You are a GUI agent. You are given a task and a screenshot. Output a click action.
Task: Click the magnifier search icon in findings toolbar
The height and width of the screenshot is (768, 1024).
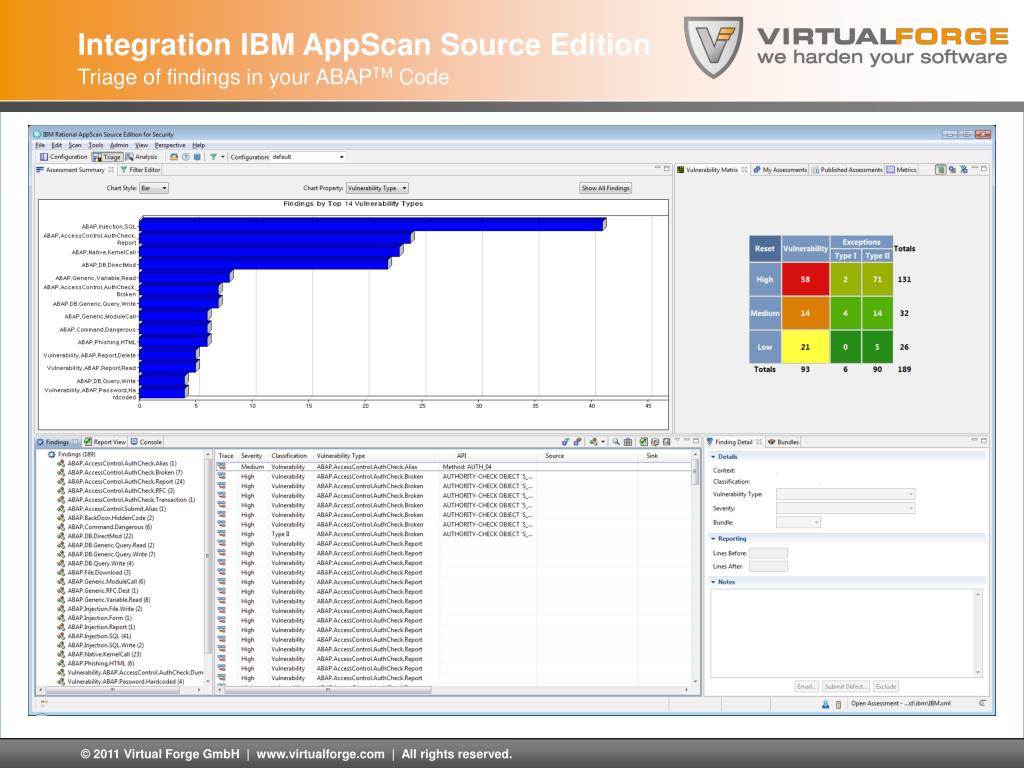point(616,442)
